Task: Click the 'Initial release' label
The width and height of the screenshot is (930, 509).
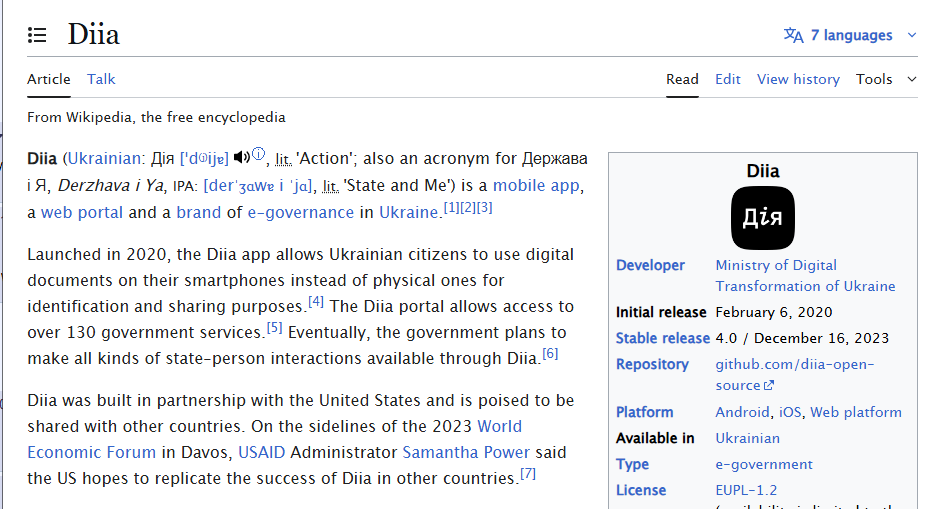Action: point(661,312)
